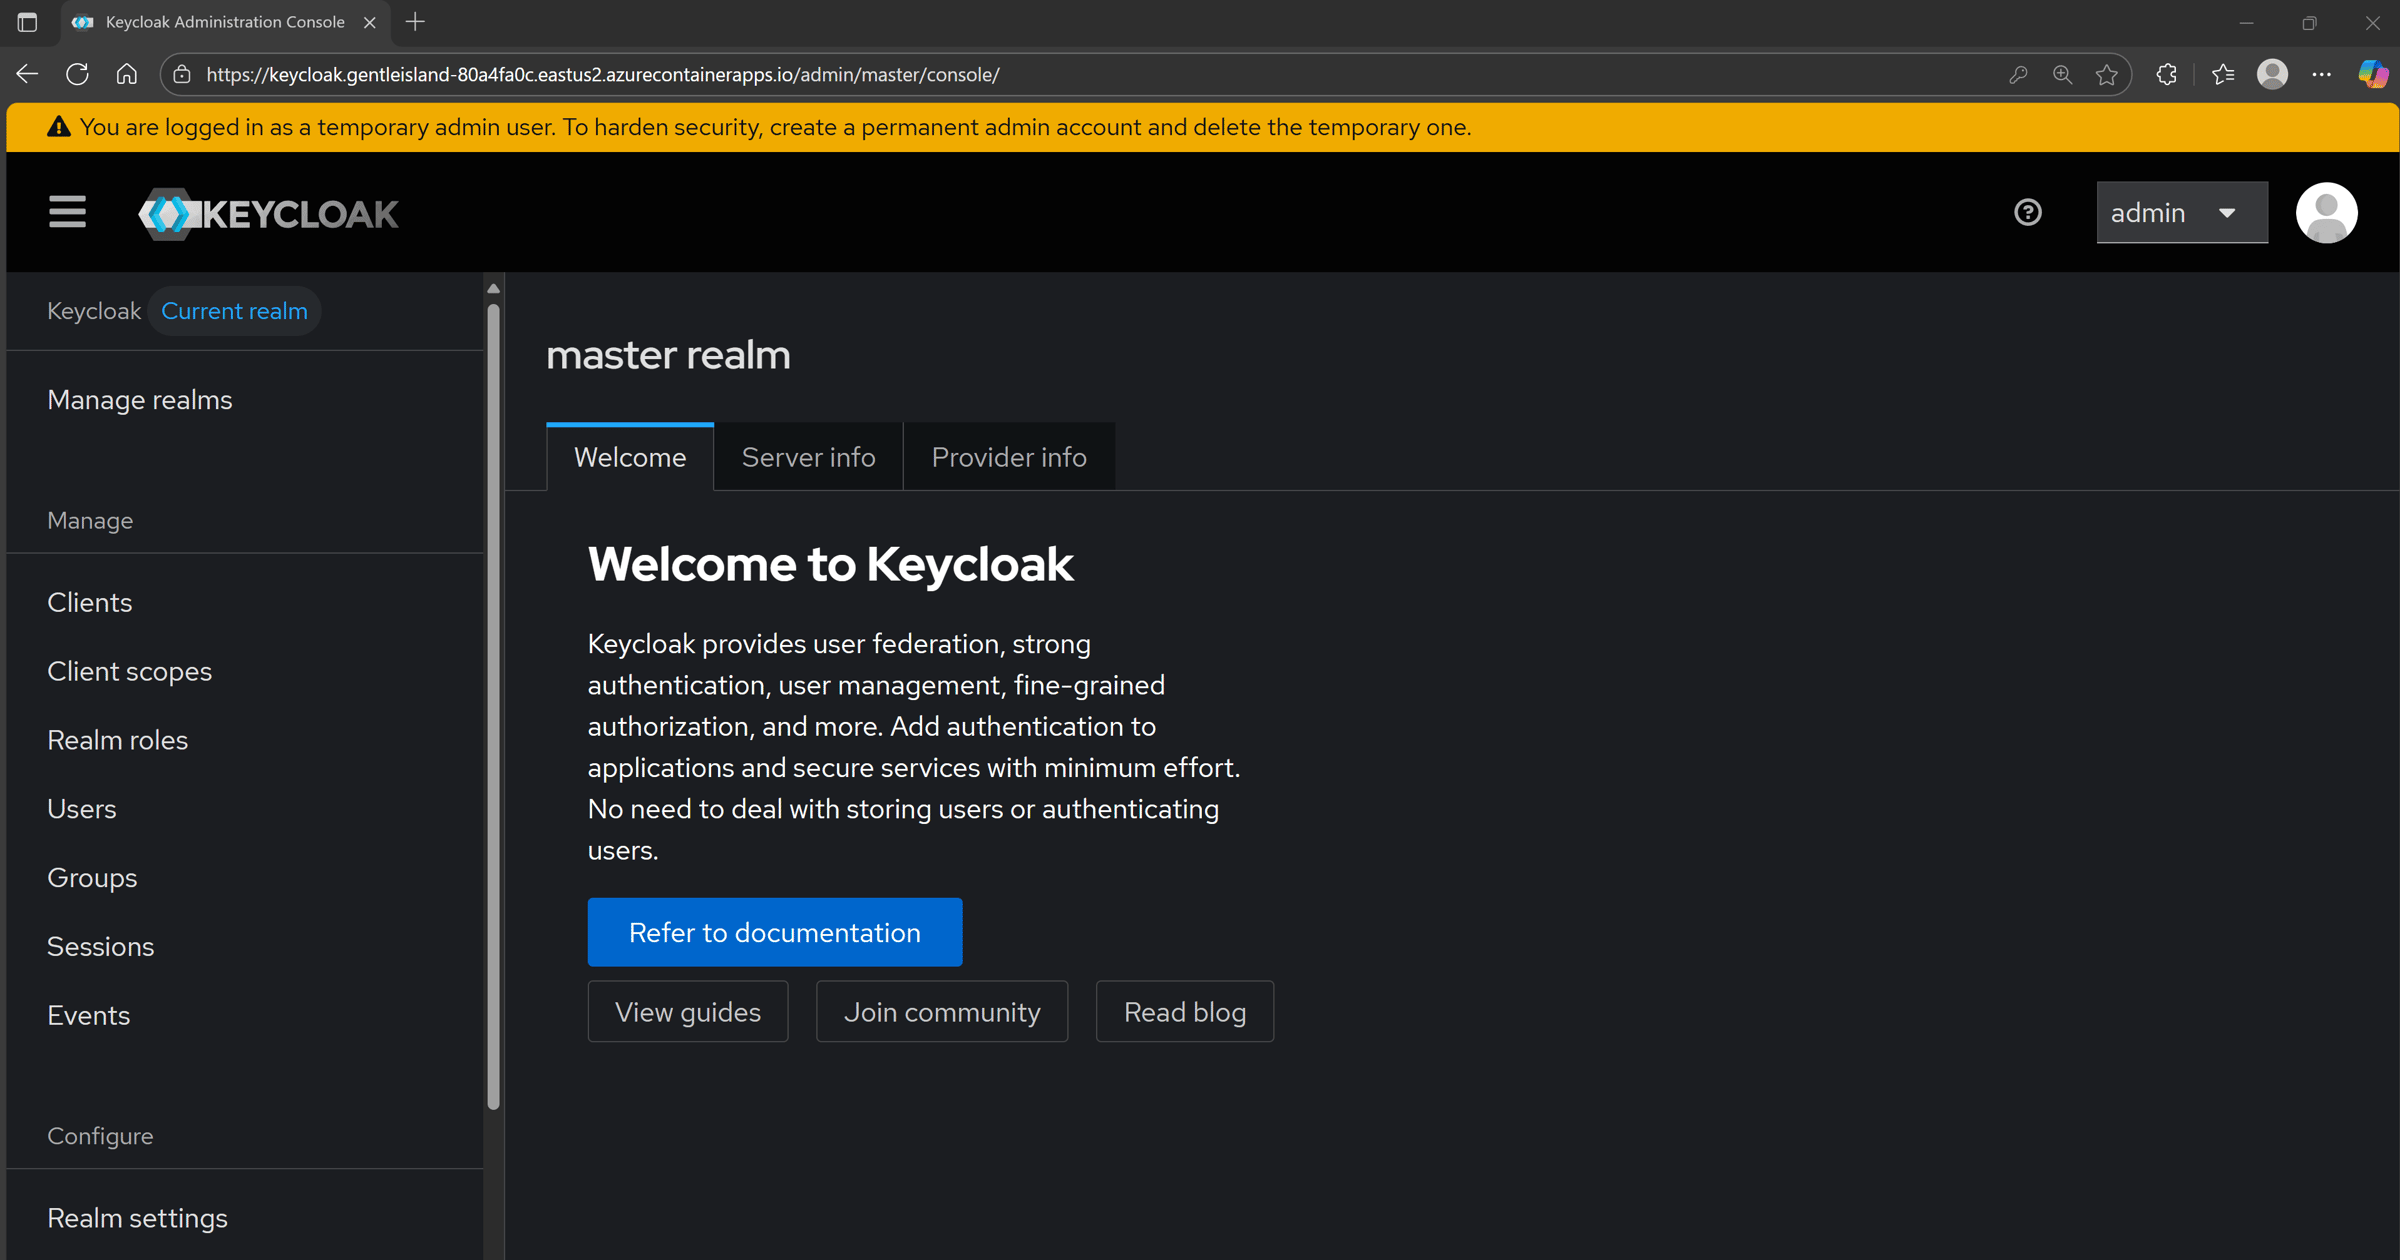Open browser settings ellipsis menu
This screenshot has width=2400, height=1260.
pyautogui.click(x=2321, y=74)
